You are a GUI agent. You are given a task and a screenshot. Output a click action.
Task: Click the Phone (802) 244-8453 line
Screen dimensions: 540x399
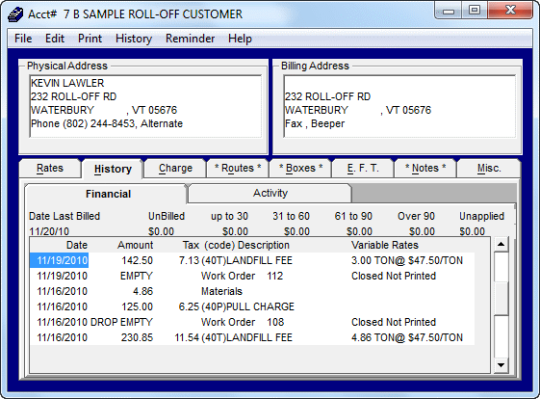(107, 124)
